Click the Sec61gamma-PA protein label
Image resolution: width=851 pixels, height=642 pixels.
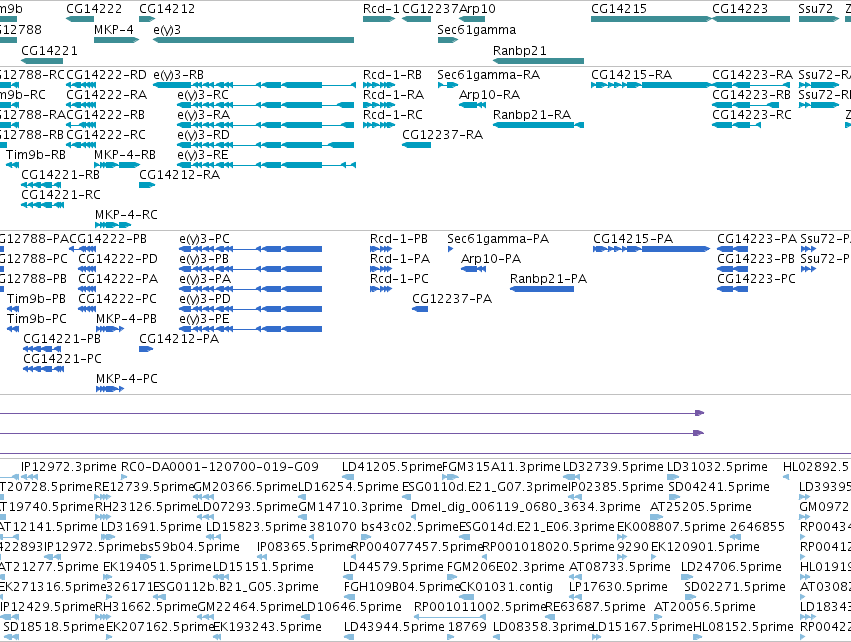coord(498,239)
